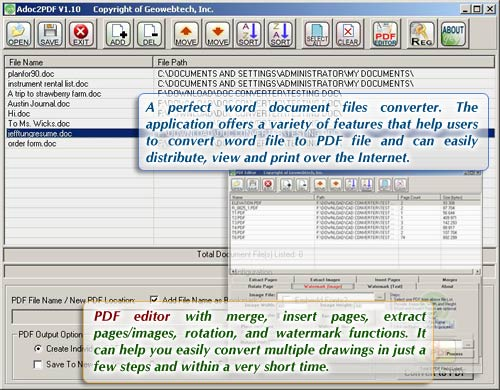Select order form.doc file
Screen dimensions: 500x390
[32, 144]
